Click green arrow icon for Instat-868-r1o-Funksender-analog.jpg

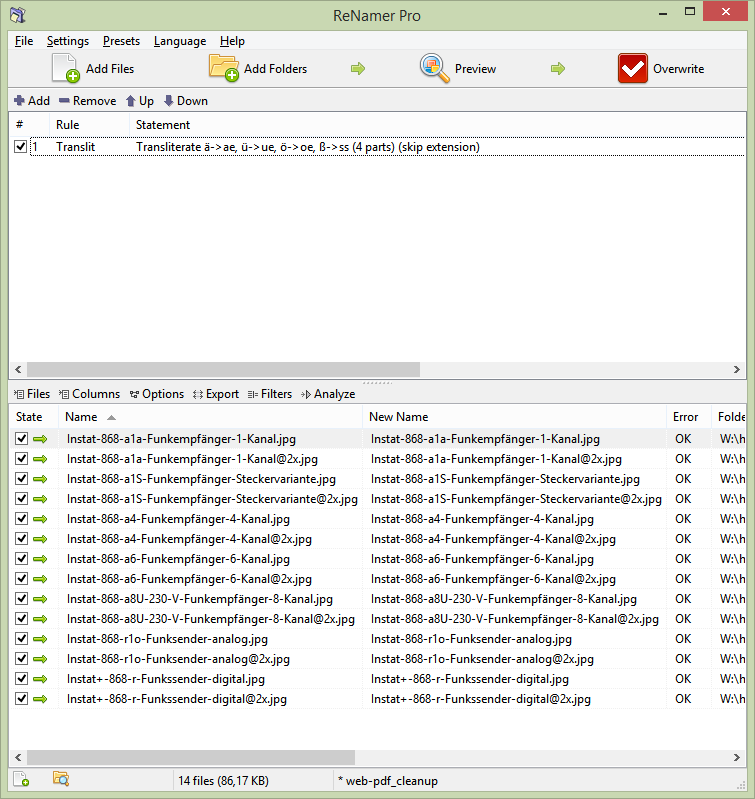40,639
